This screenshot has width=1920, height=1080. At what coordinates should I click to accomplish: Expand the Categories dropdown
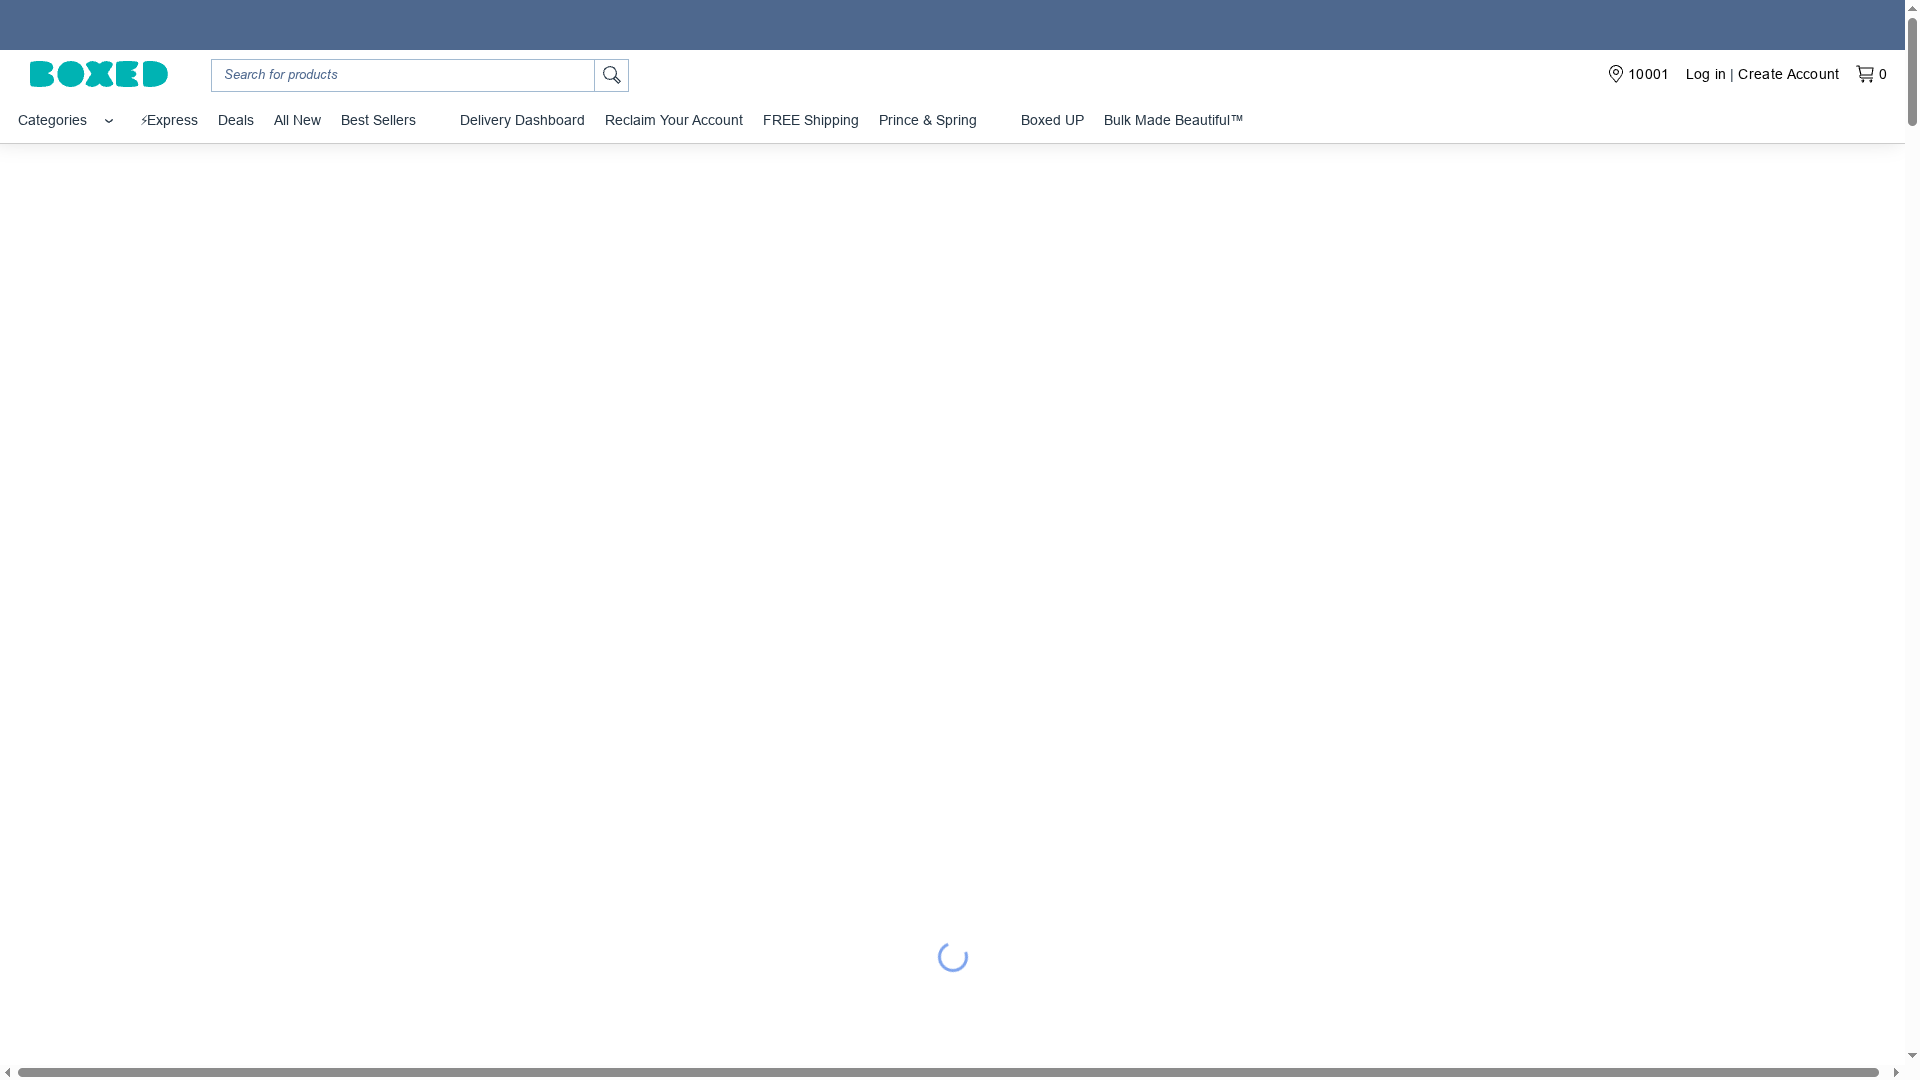tap(66, 120)
